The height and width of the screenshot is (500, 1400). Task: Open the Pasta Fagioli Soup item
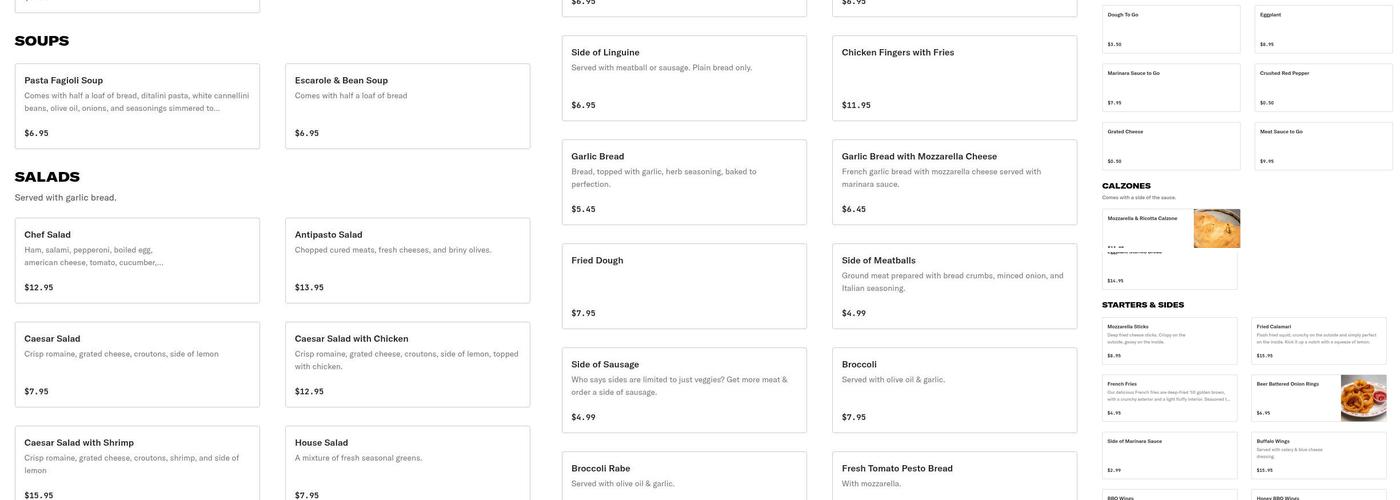(137, 106)
